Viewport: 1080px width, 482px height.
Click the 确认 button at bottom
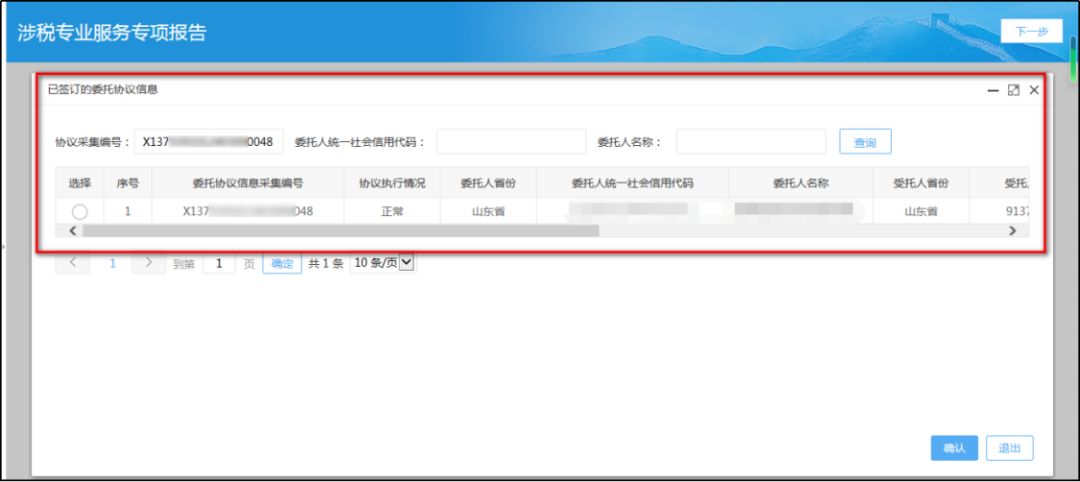(954, 448)
